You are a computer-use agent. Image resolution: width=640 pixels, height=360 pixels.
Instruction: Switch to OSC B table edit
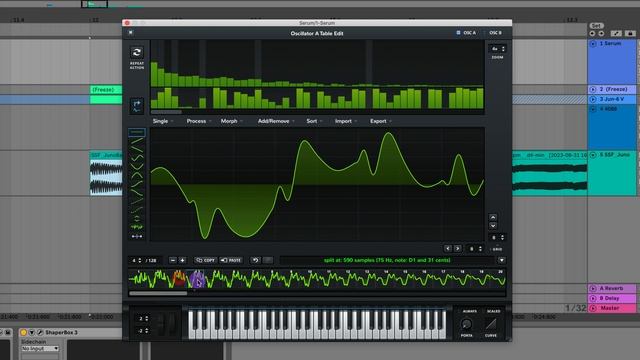click(x=495, y=33)
